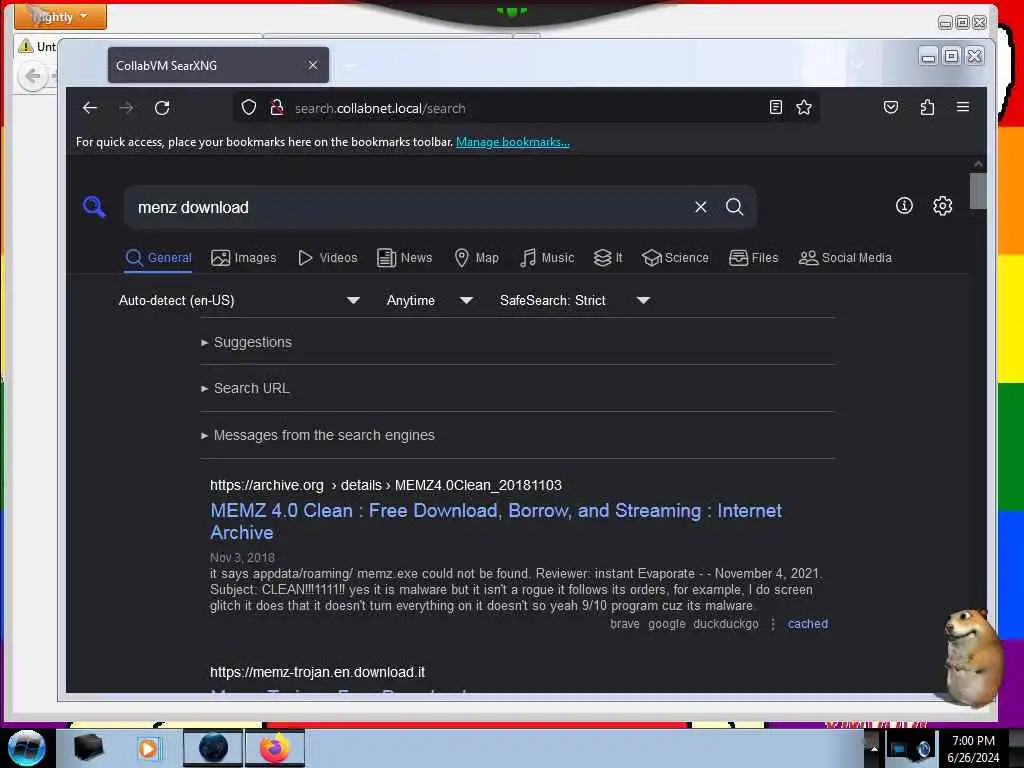The height and width of the screenshot is (768, 1024).
Task: Open MEMZ 4.0 Clean archive result
Action: click(x=496, y=521)
